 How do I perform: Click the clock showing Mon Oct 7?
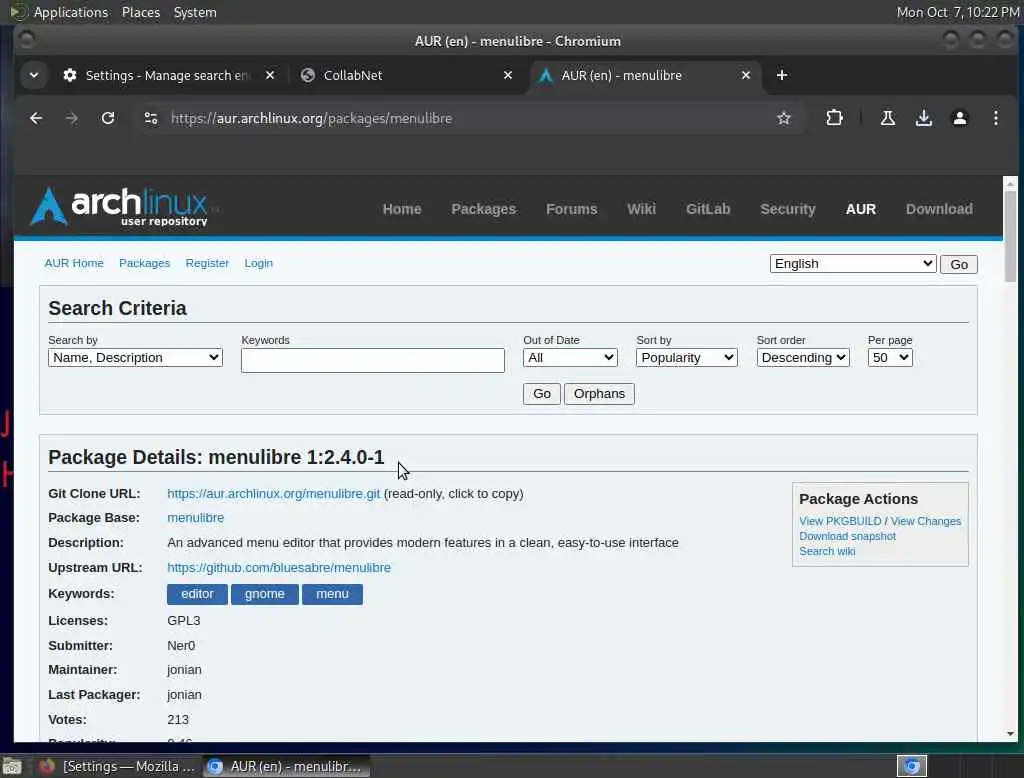pyautogui.click(x=957, y=12)
